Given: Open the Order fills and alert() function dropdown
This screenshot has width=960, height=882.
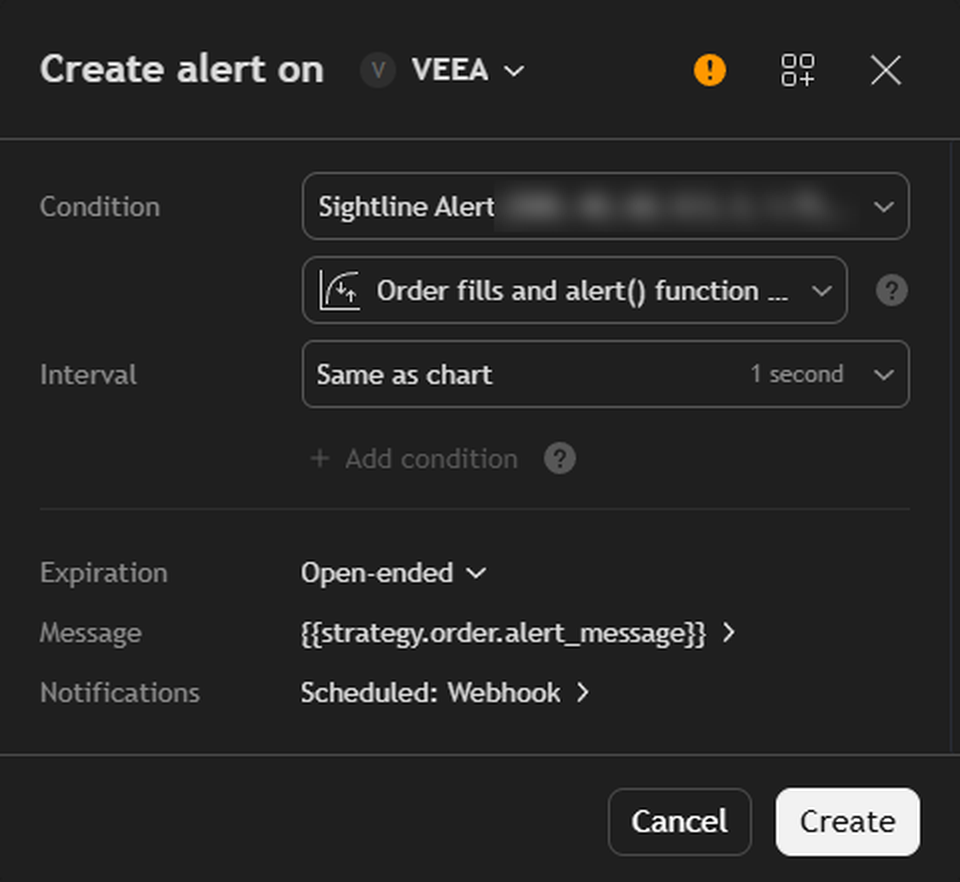Looking at the screenshot, I should pos(575,290).
